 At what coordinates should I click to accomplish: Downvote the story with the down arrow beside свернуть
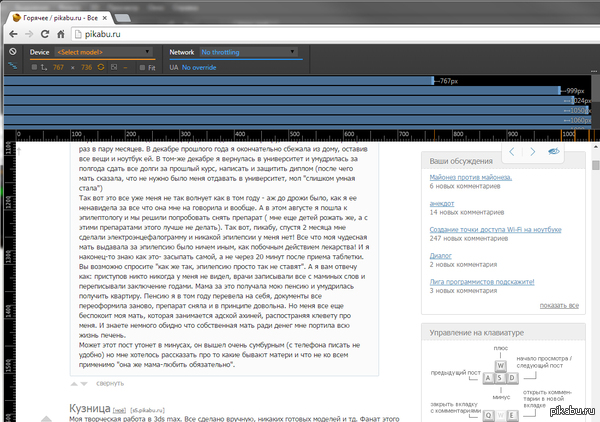pos(84,383)
